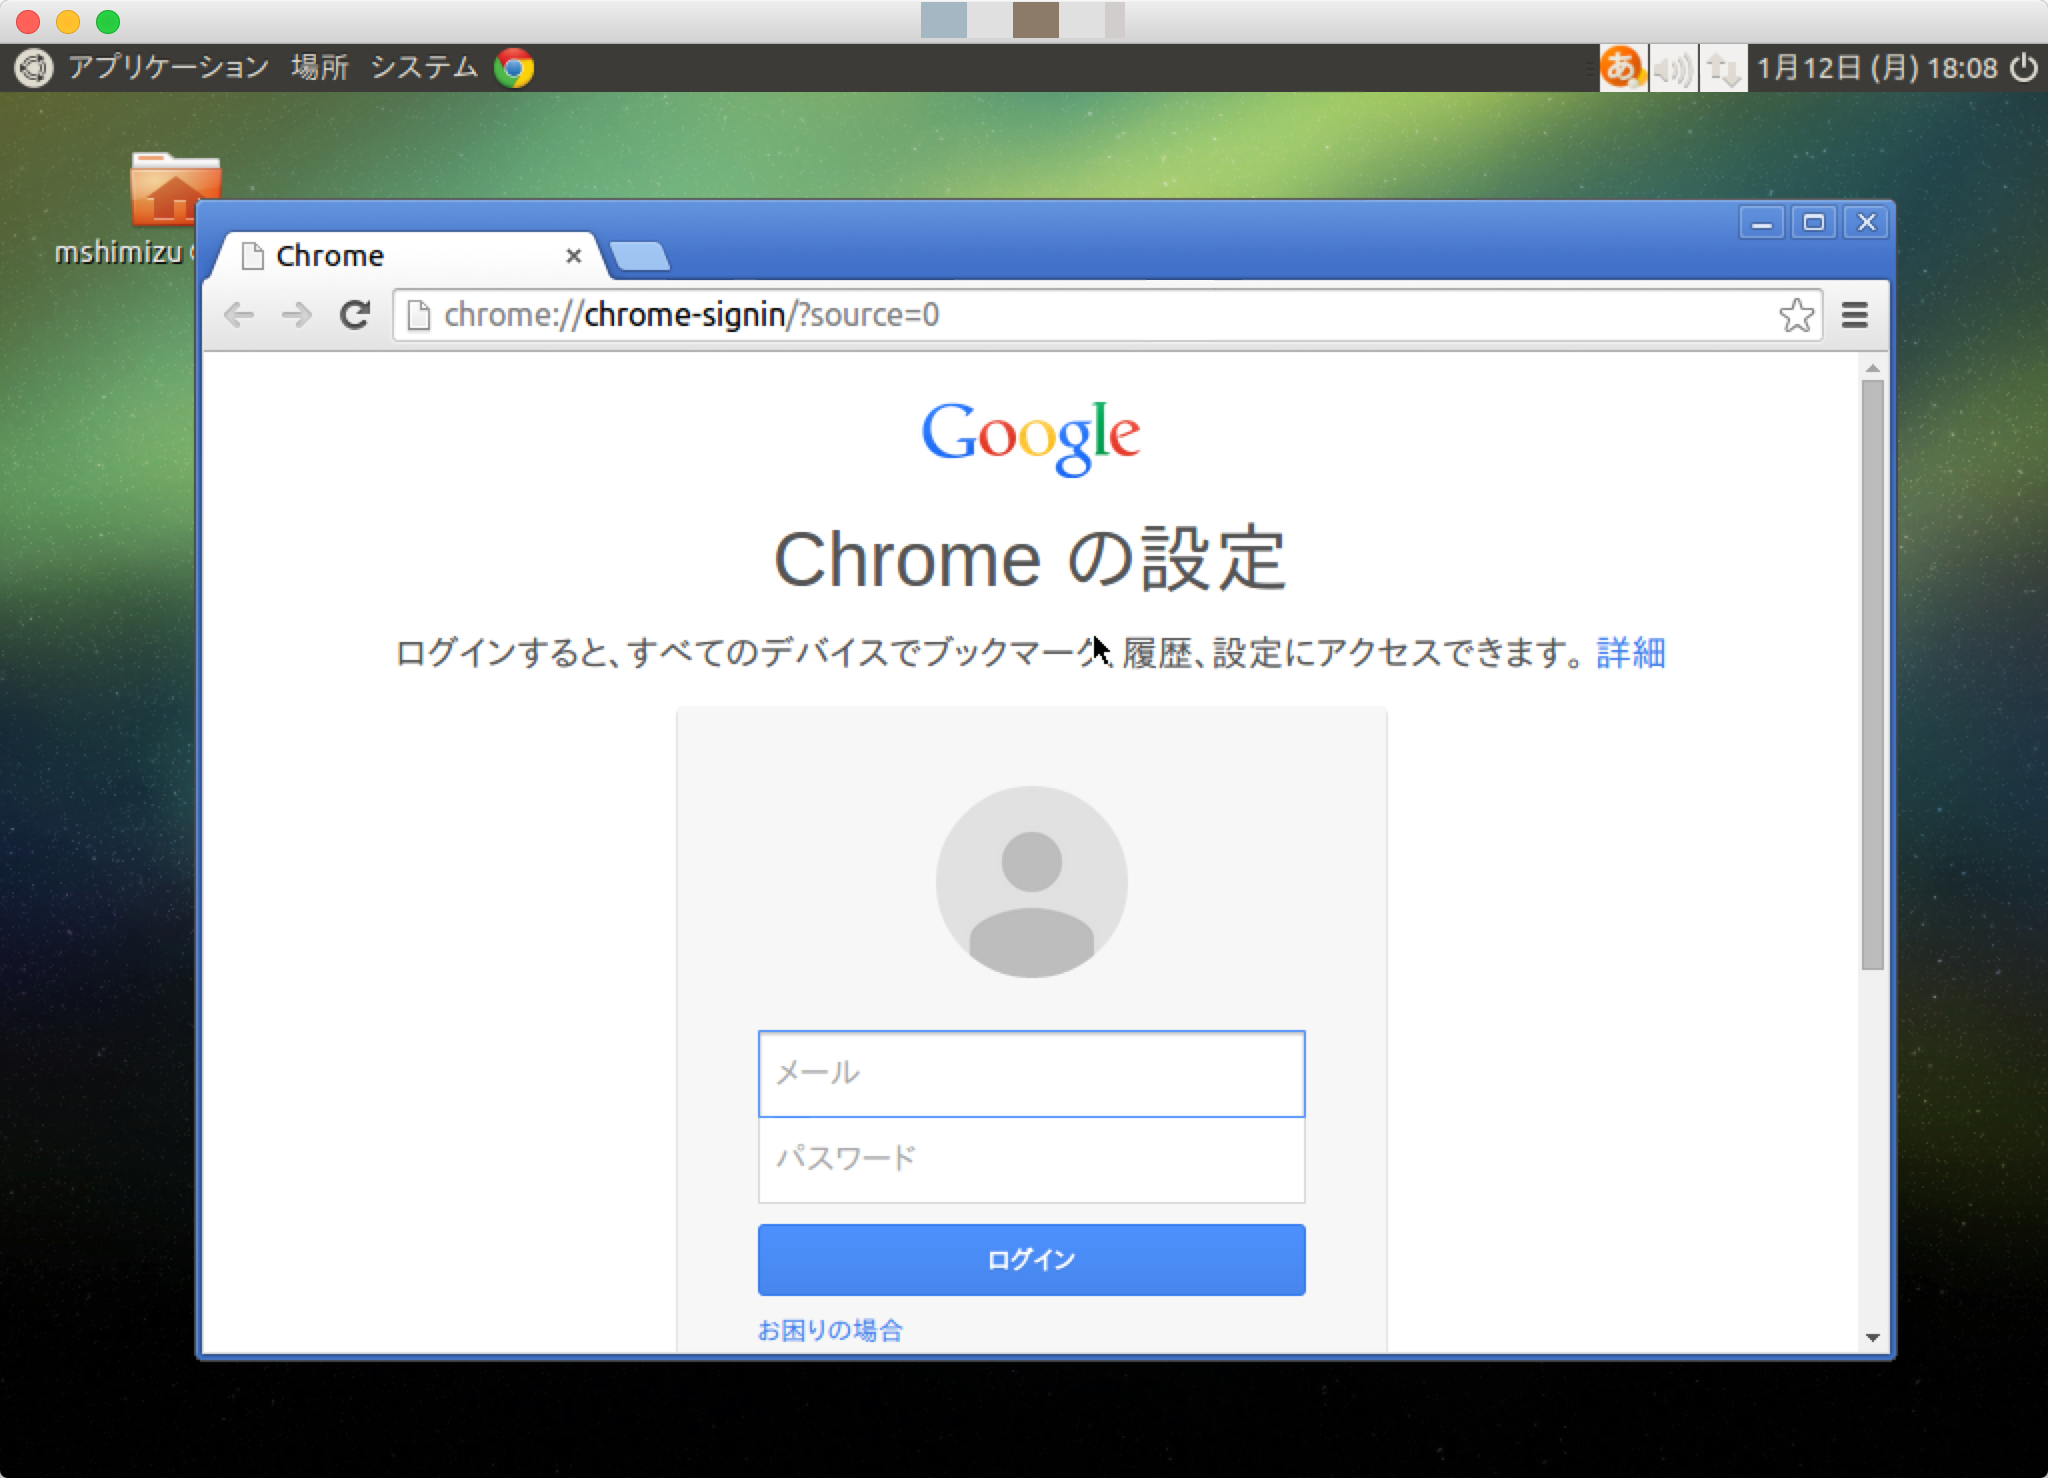Image resolution: width=2048 pixels, height=1478 pixels.
Task: Click the forward navigation arrow
Action: coord(297,315)
